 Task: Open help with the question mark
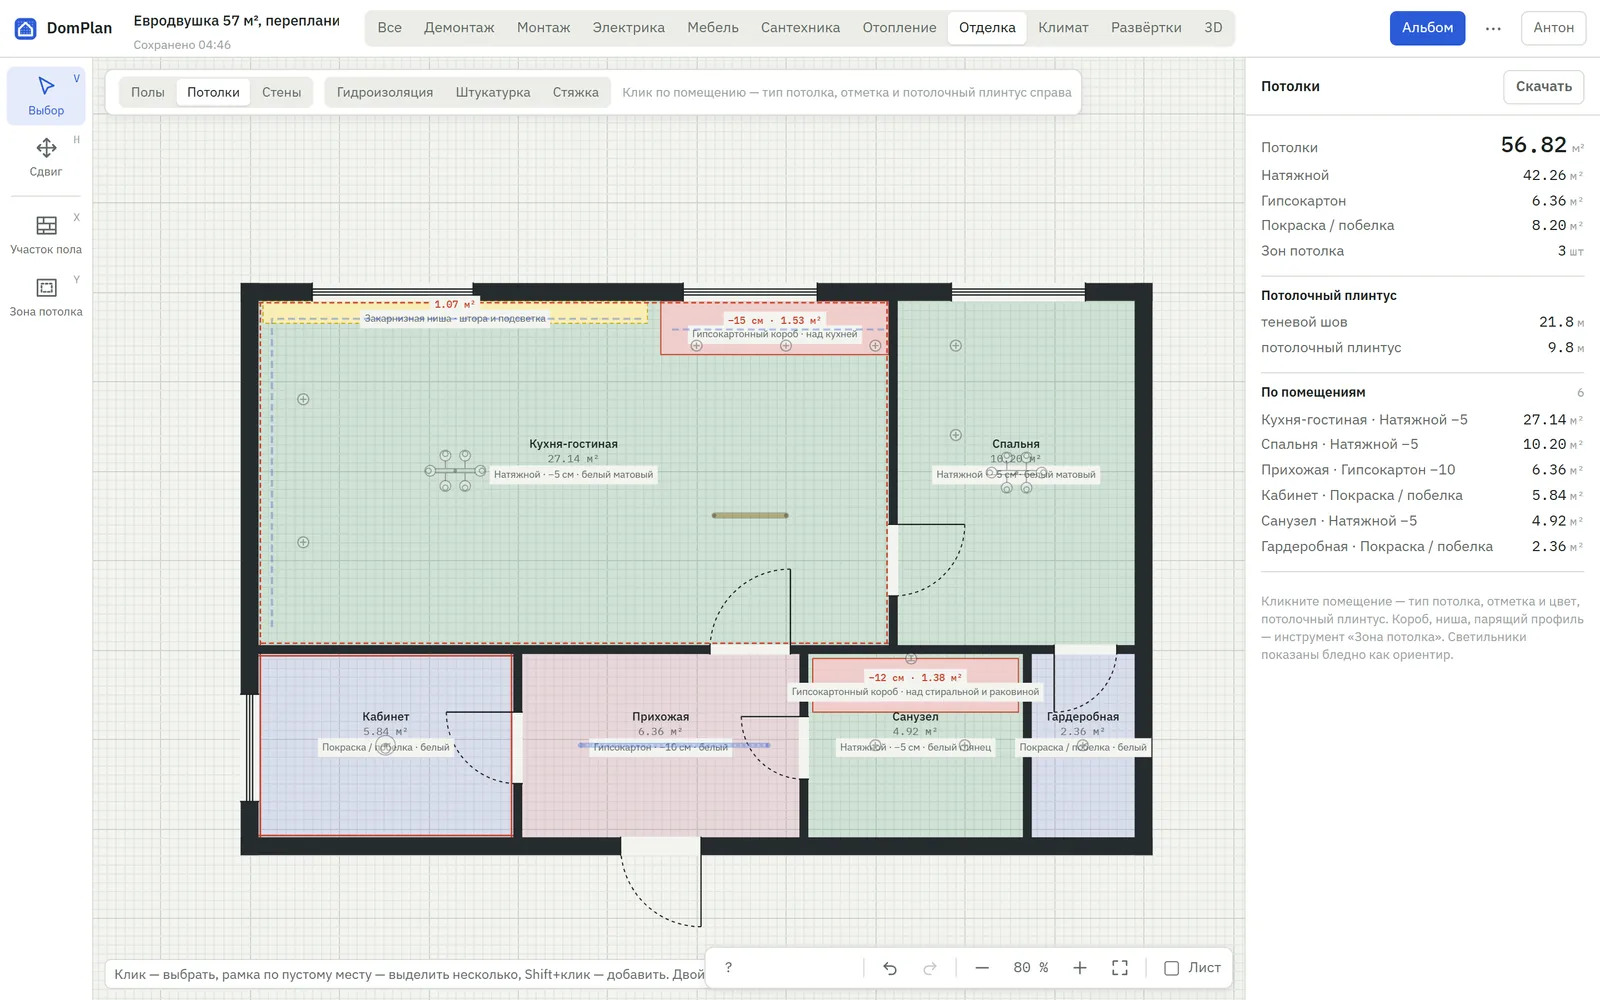pos(728,968)
